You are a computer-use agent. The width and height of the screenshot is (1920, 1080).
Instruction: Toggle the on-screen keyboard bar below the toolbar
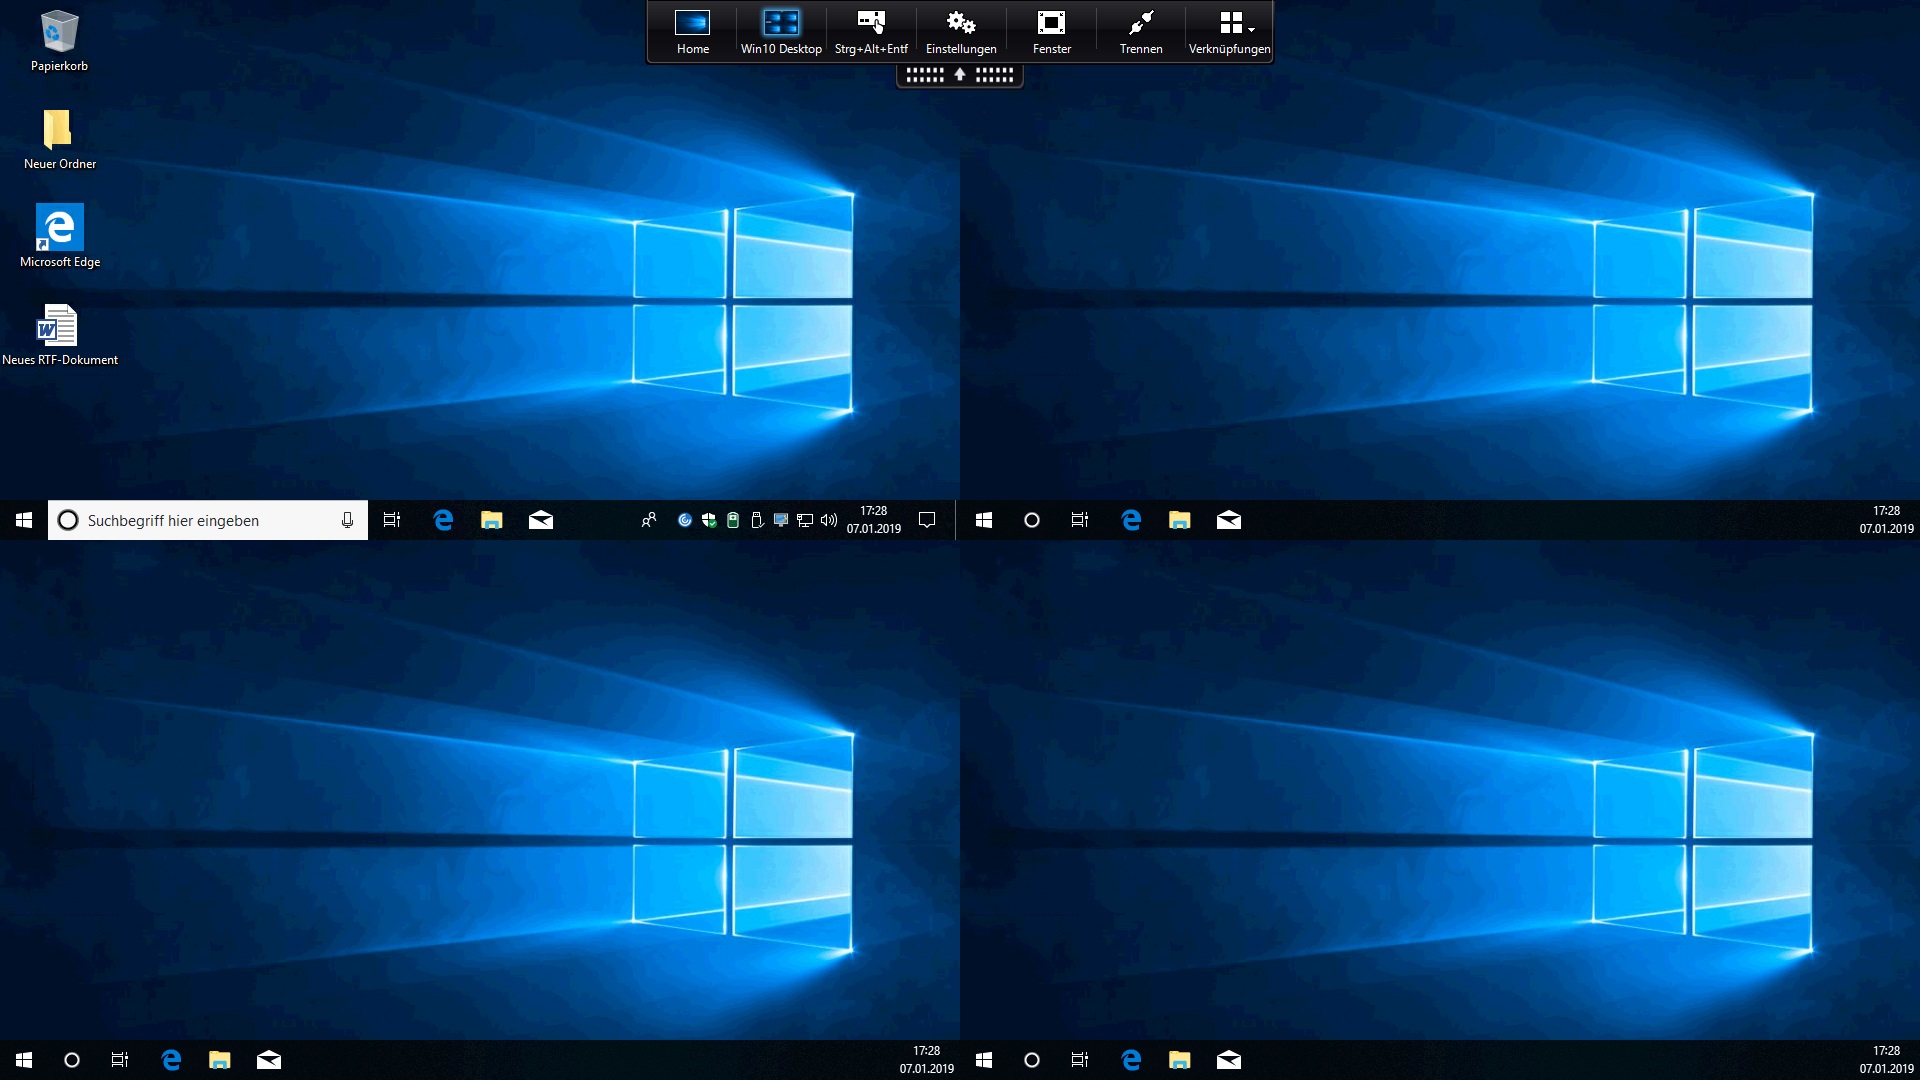click(x=958, y=75)
